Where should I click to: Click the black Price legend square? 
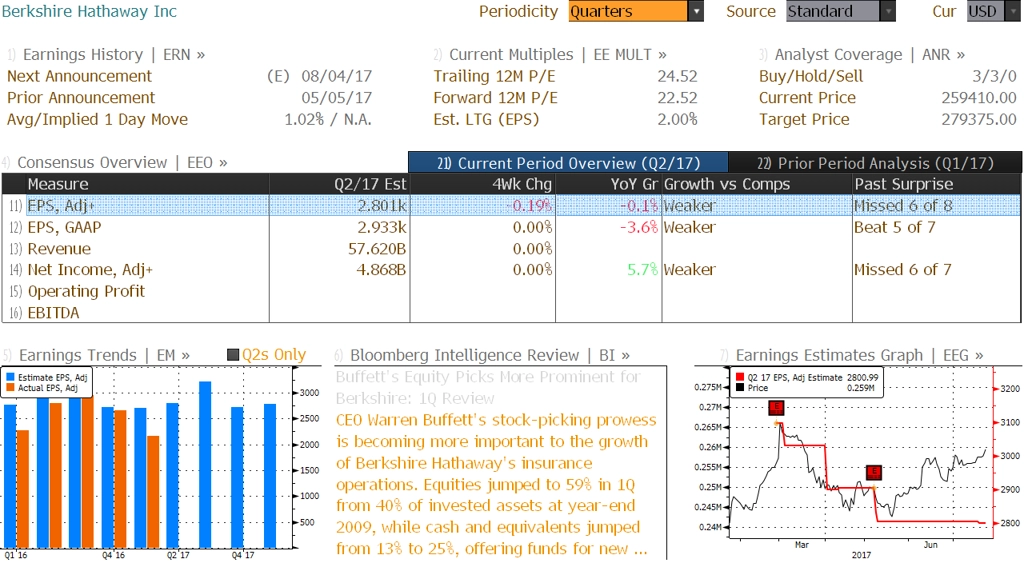point(740,387)
